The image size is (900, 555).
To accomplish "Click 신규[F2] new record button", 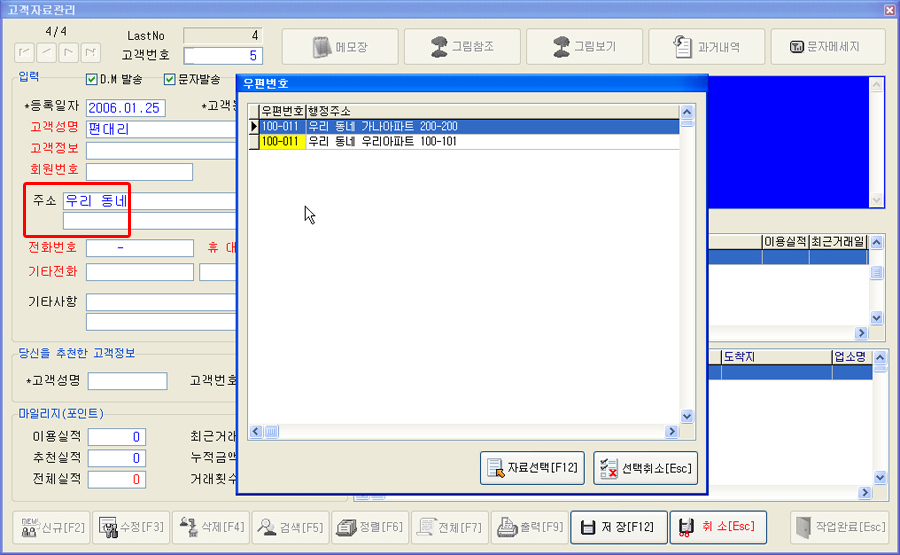I will [52, 527].
